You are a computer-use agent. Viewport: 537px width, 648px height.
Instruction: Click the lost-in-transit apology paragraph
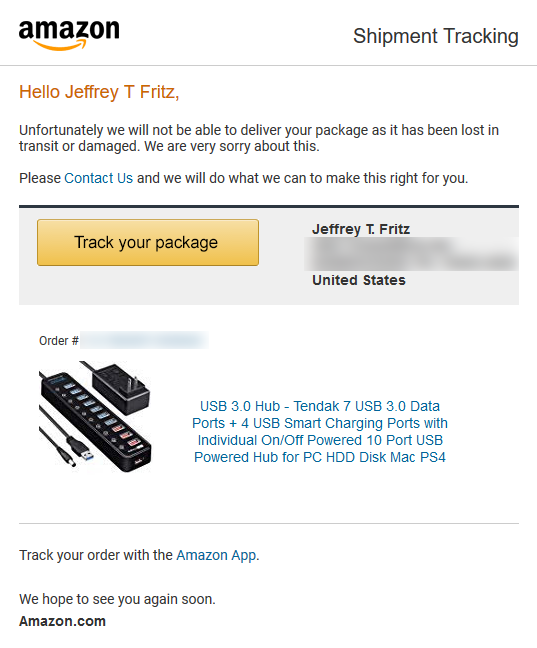point(259,138)
